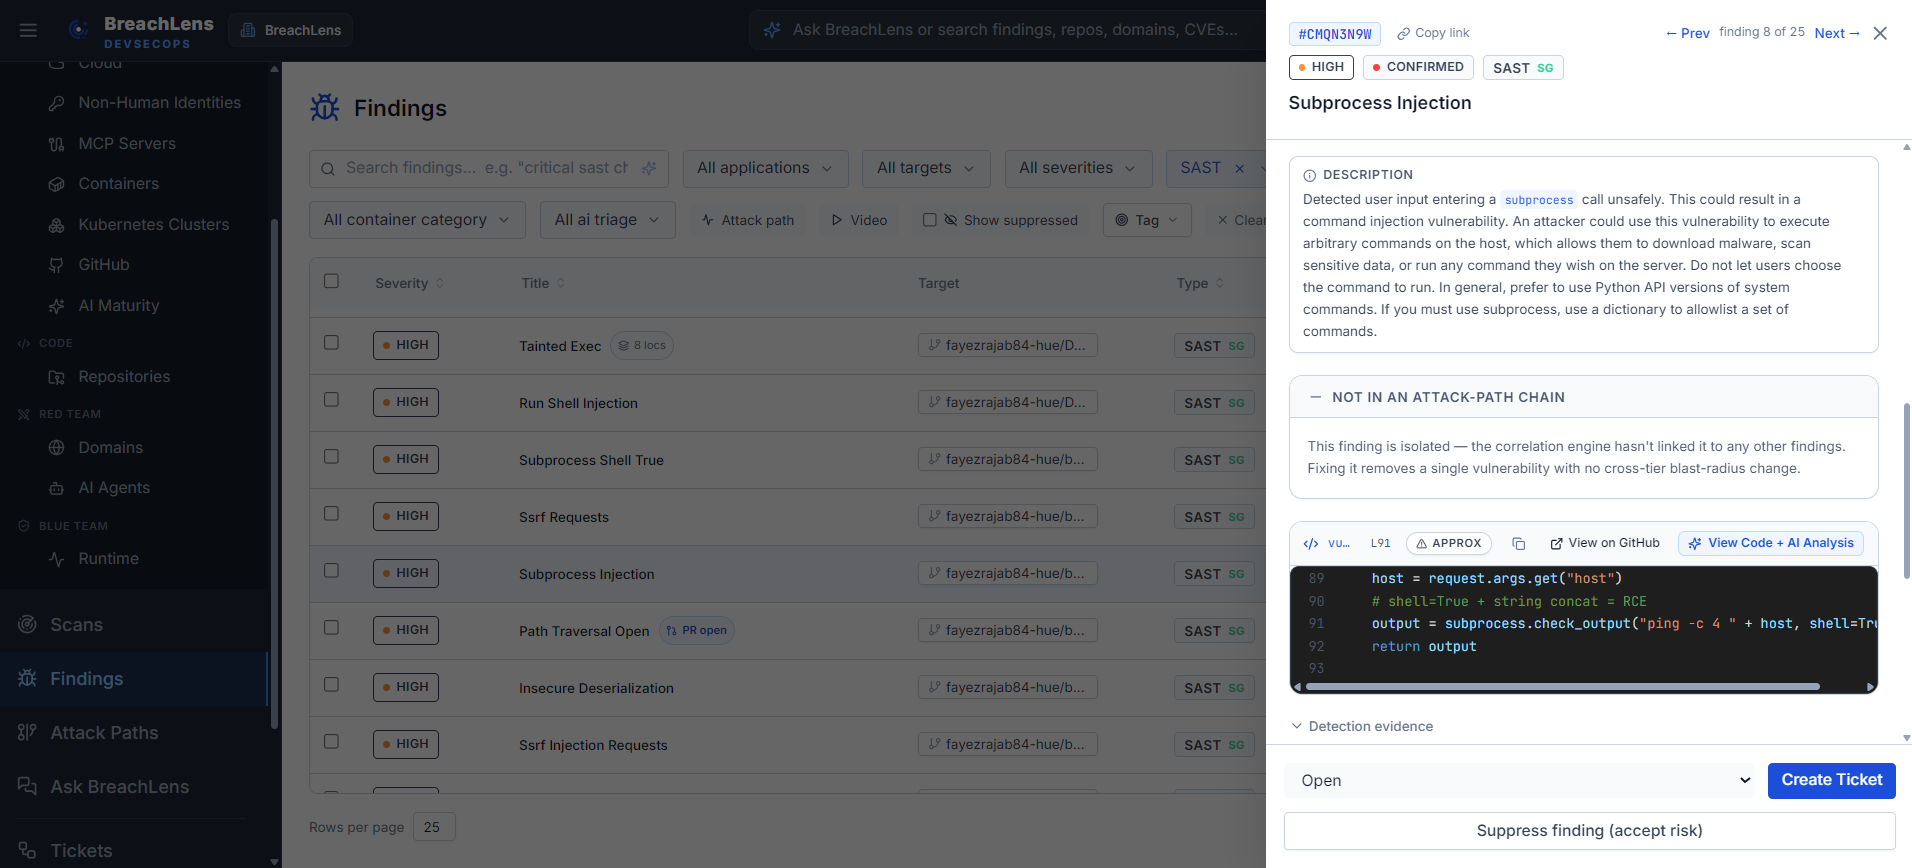Go to the Prev finding
The image size is (1912, 868).
pos(1687,33)
